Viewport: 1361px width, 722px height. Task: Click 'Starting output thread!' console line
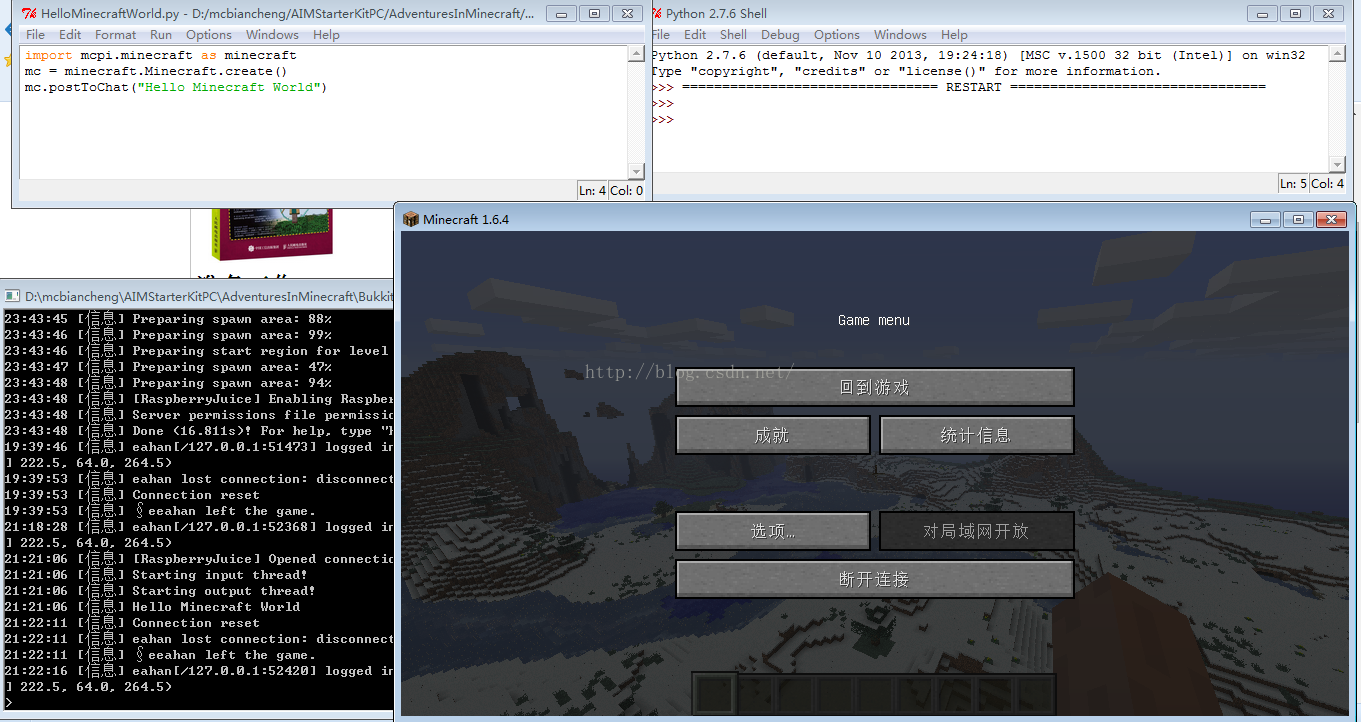pos(160,591)
